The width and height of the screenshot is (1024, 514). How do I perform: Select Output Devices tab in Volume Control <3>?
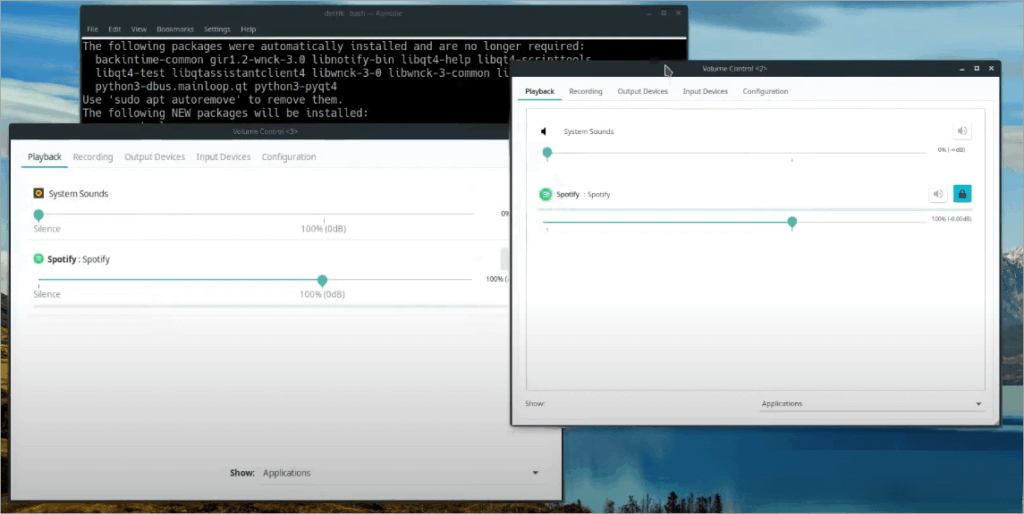(155, 157)
